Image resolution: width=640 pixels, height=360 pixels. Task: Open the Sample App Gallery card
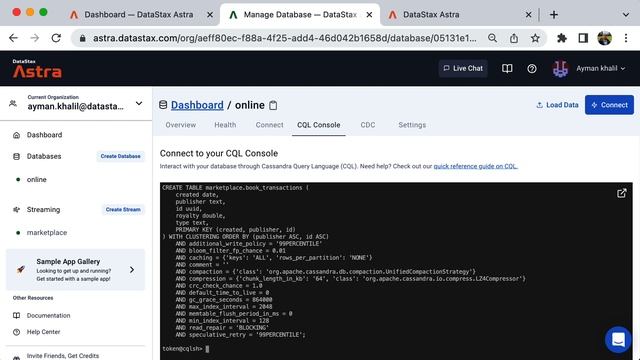pos(76,269)
